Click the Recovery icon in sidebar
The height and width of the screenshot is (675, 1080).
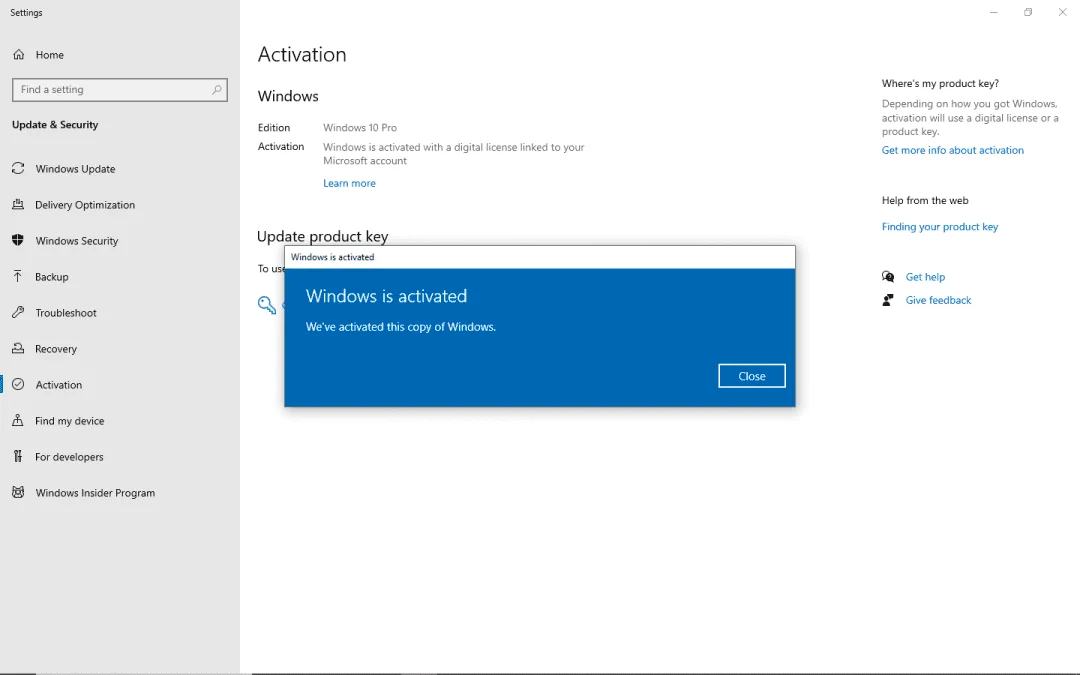(19, 349)
